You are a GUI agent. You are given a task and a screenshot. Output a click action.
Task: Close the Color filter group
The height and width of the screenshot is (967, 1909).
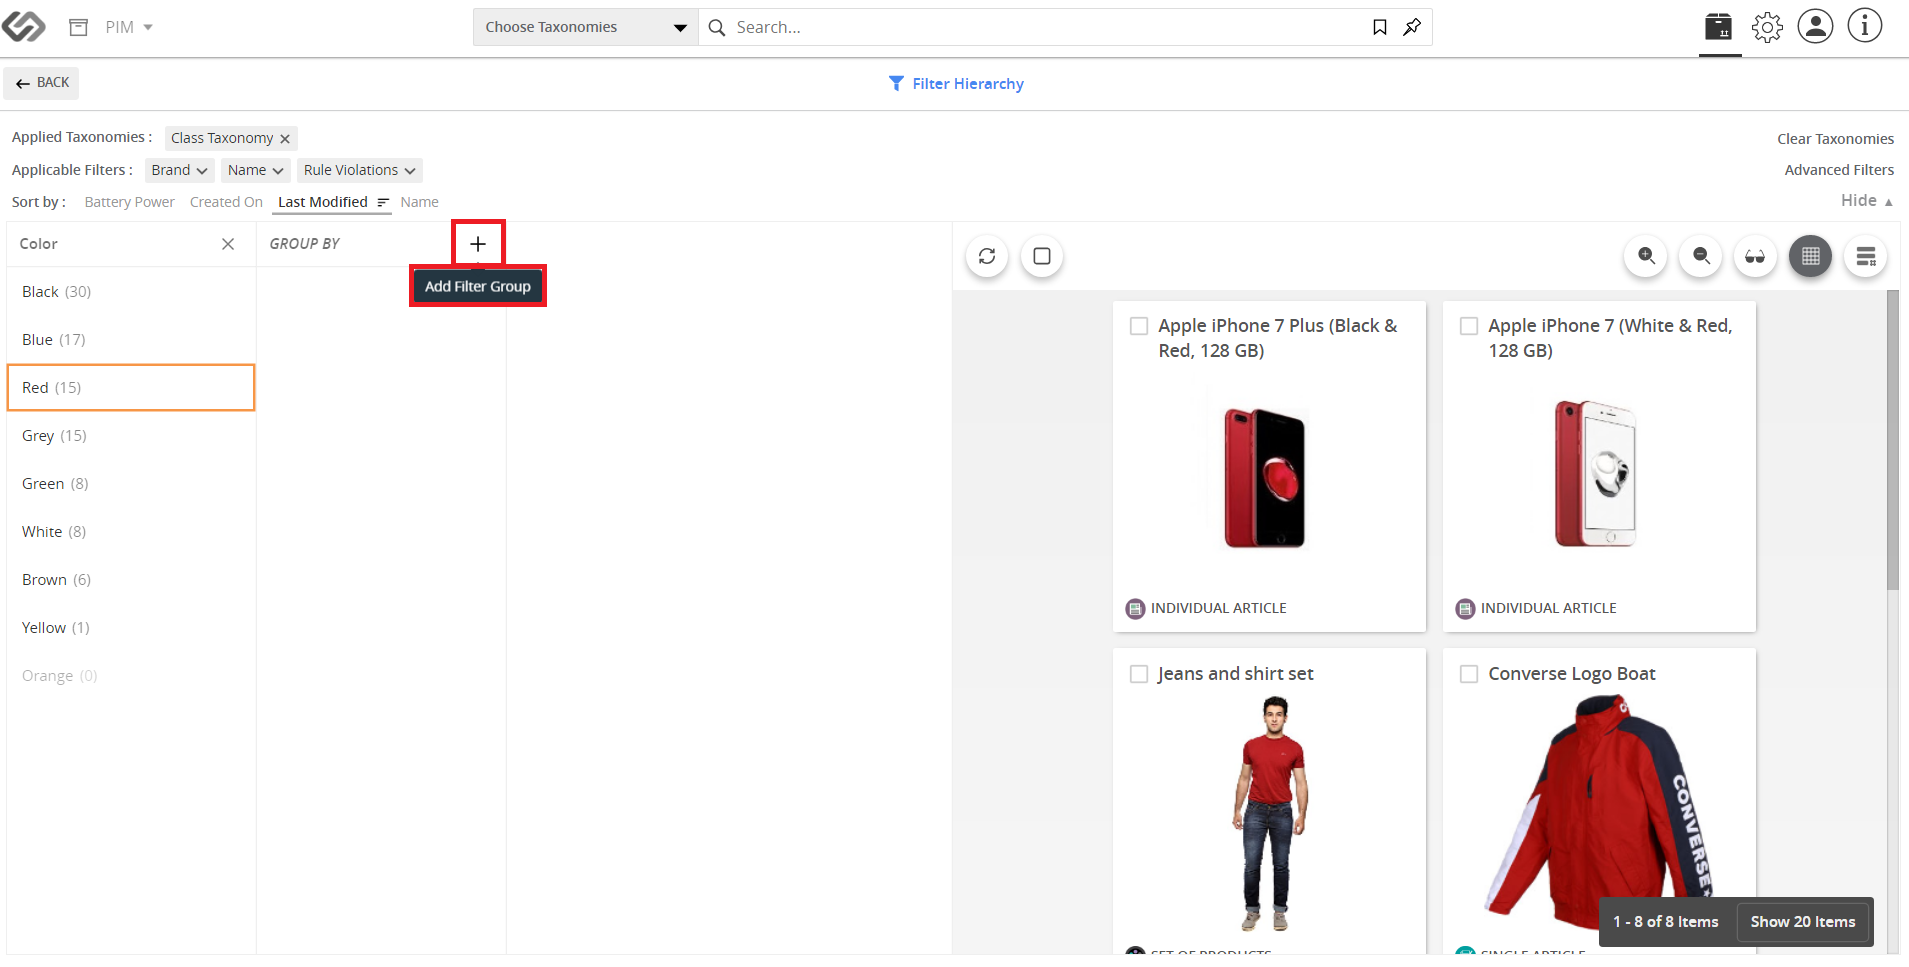pyautogui.click(x=228, y=244)
